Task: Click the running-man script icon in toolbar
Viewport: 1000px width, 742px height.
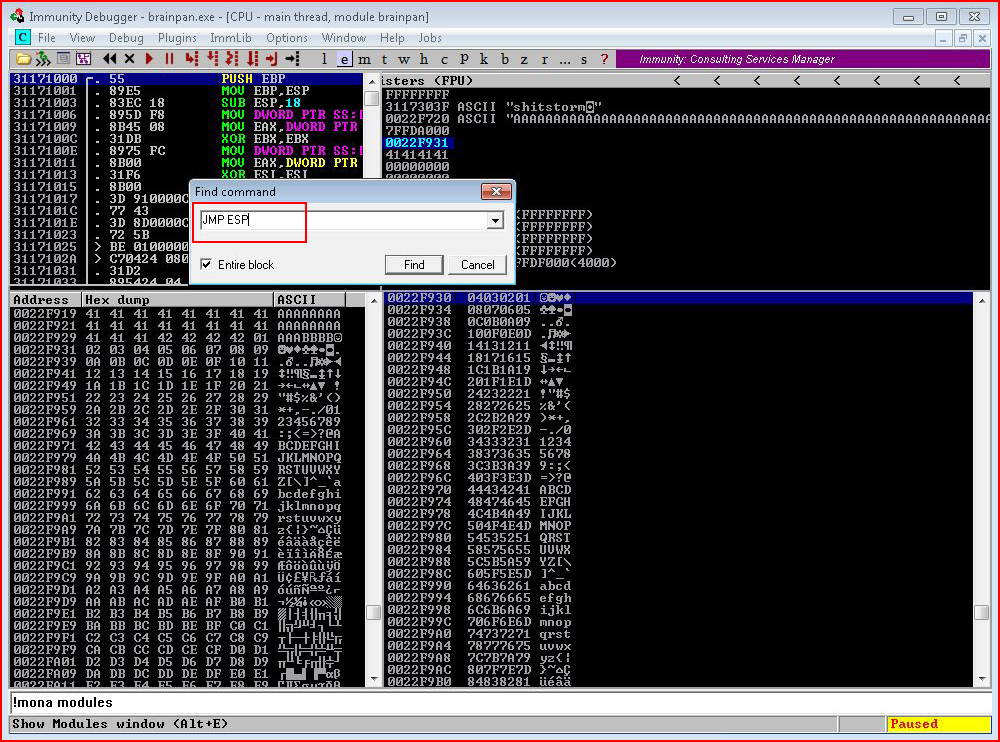Action: point(43,59)
